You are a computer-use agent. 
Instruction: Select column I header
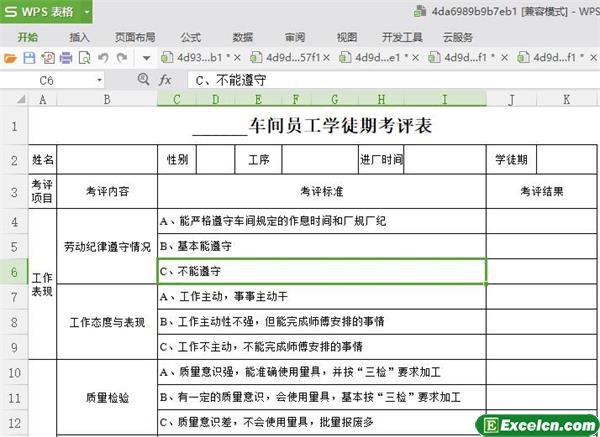(x=445, y=99)
